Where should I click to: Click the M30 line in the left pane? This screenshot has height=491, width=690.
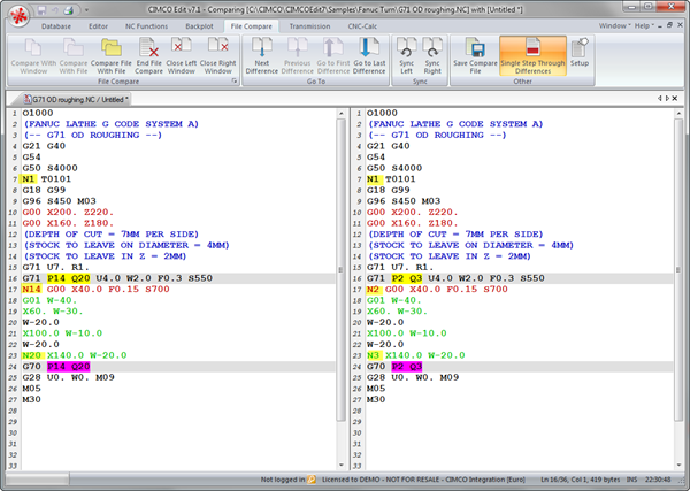[31, 399]
